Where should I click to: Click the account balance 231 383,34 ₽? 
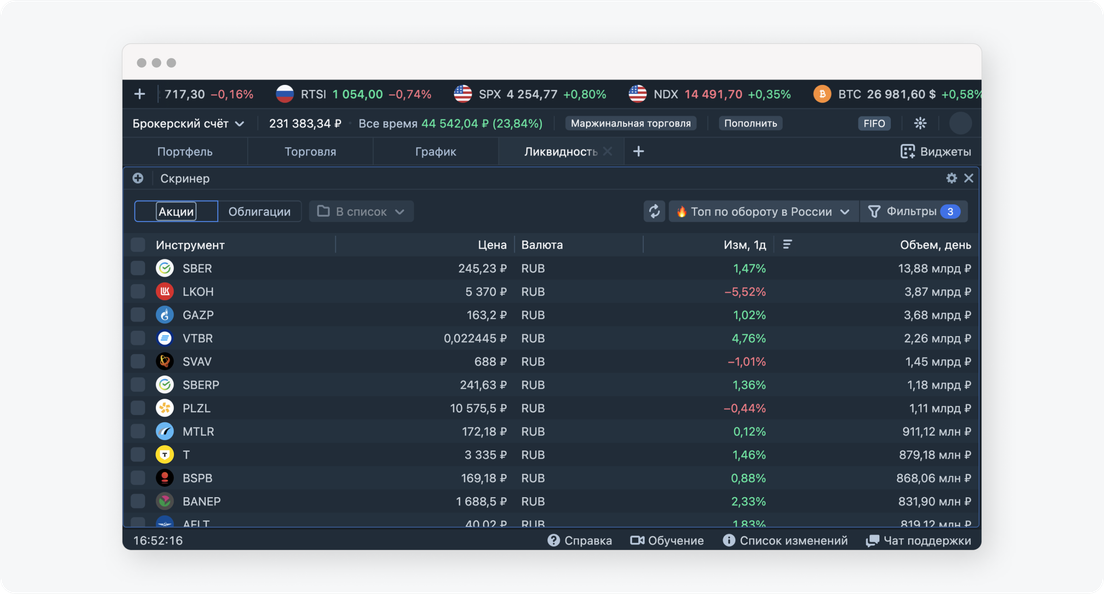[305, 123]
